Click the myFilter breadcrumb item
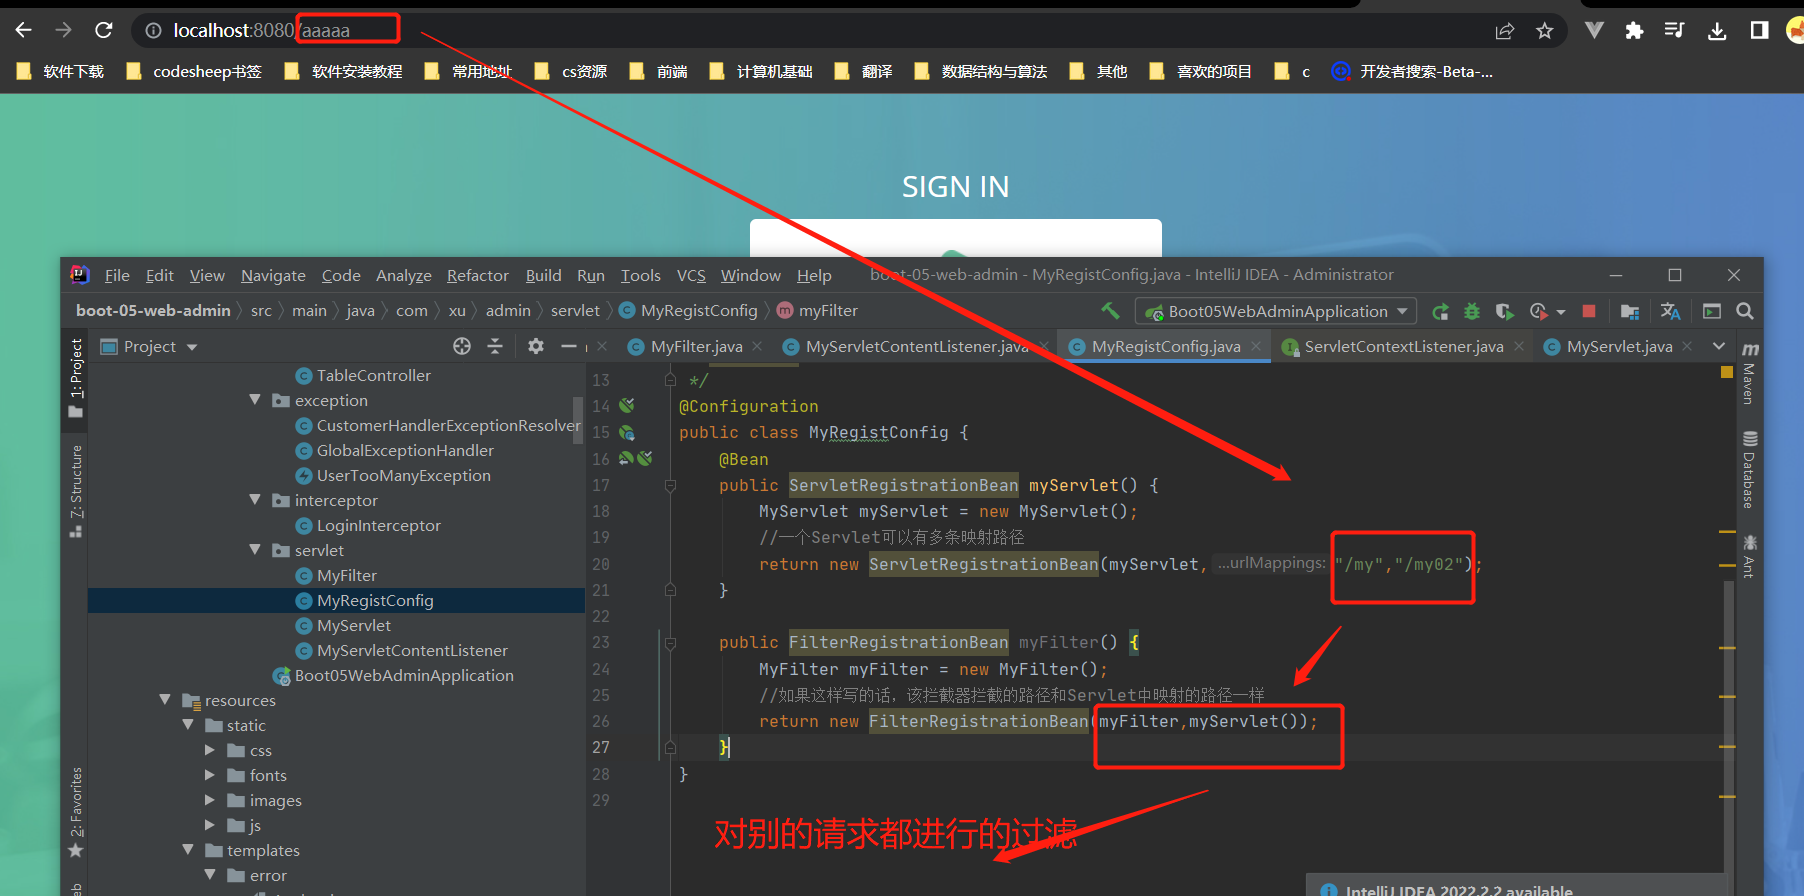1804x896 pixels. point(818,311)
